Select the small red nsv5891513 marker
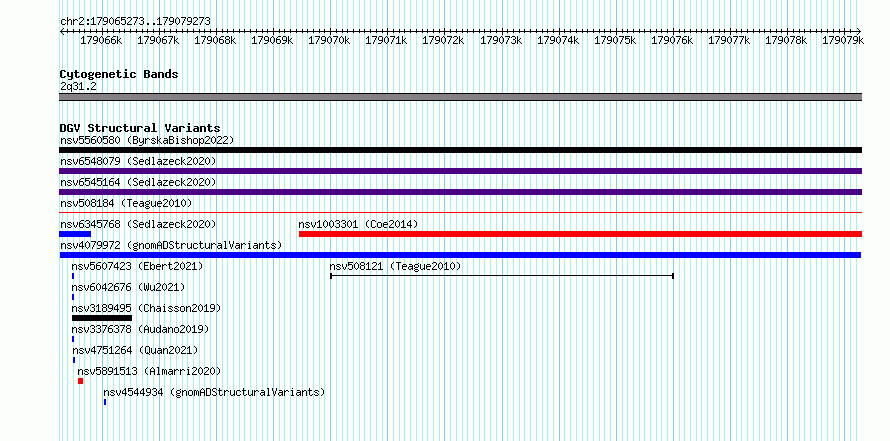The height and width of the screenshot is (441, 890). [x=81, y=381]
